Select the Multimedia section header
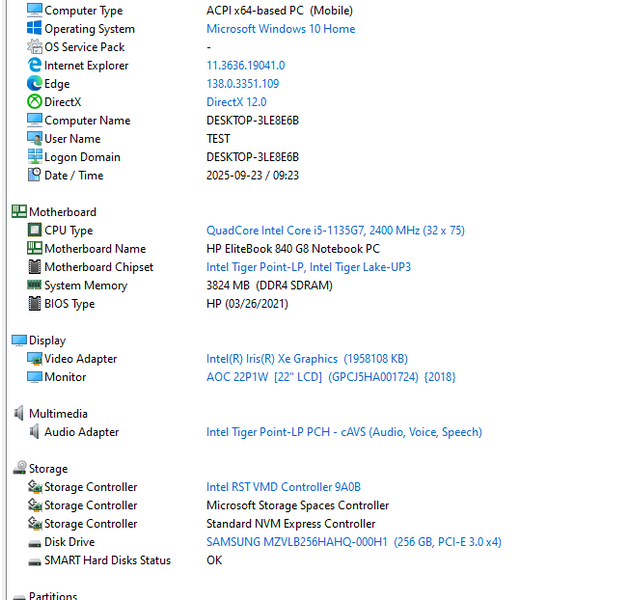 (x=58, y=413)
